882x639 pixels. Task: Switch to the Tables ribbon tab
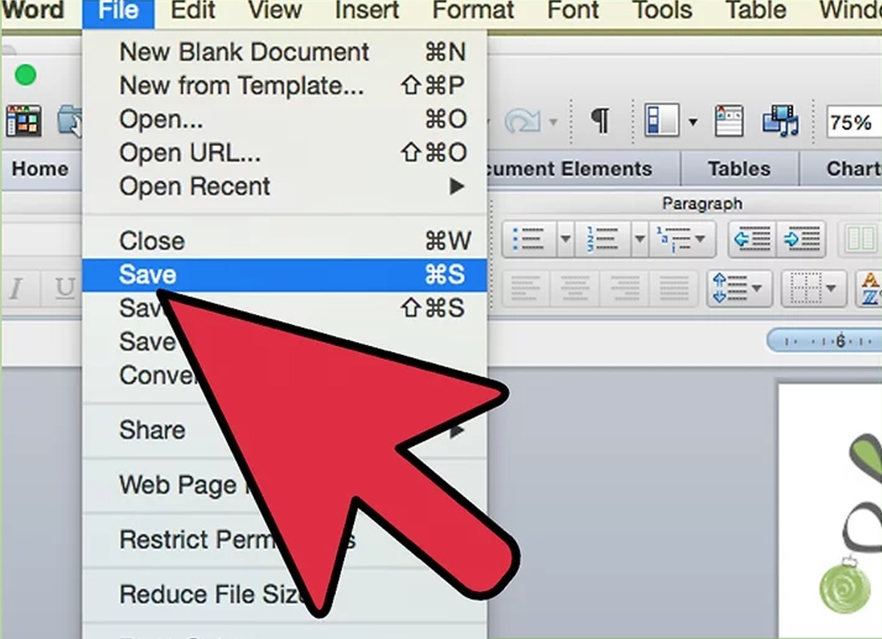pos(739,168)
